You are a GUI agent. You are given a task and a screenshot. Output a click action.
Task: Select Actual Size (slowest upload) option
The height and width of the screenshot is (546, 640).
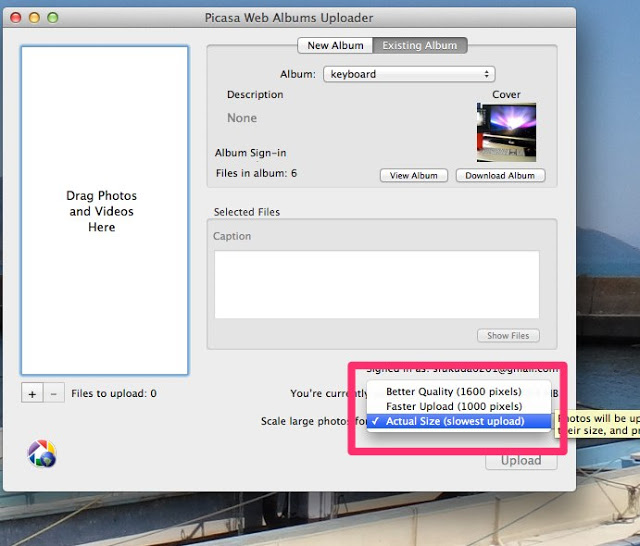coord(459,421)
